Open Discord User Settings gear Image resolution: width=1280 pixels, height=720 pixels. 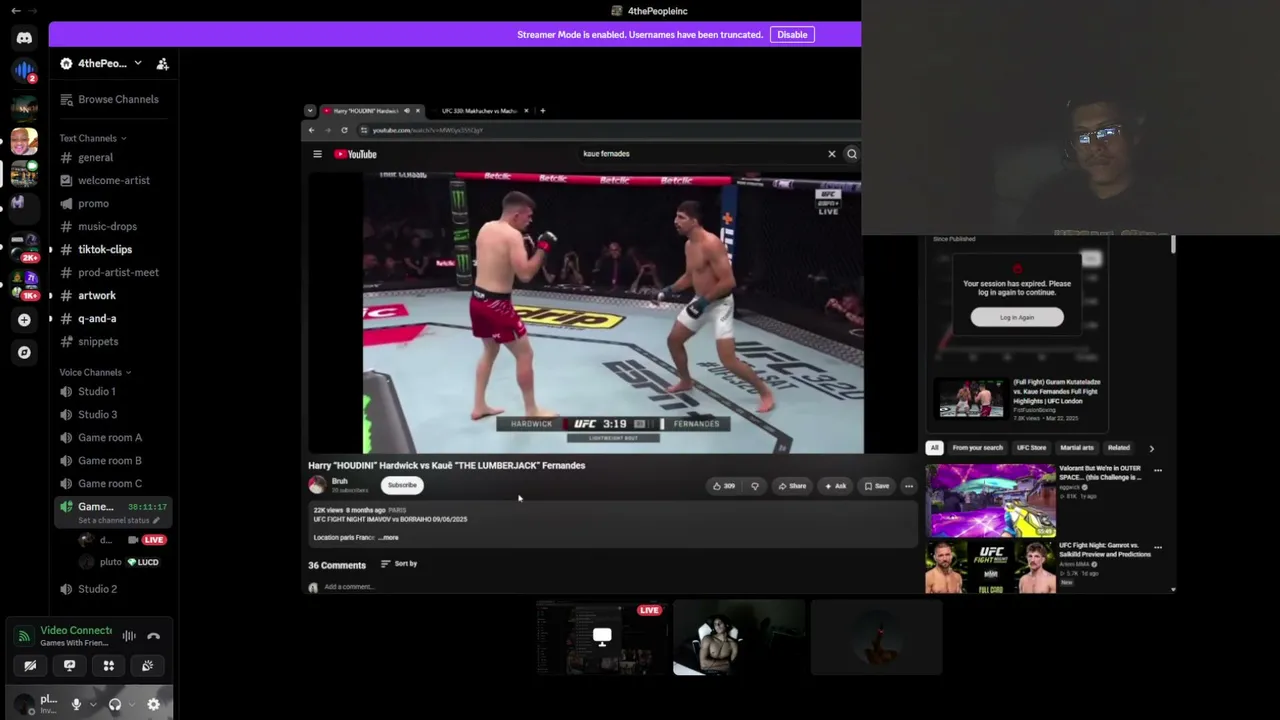(153, 704)
